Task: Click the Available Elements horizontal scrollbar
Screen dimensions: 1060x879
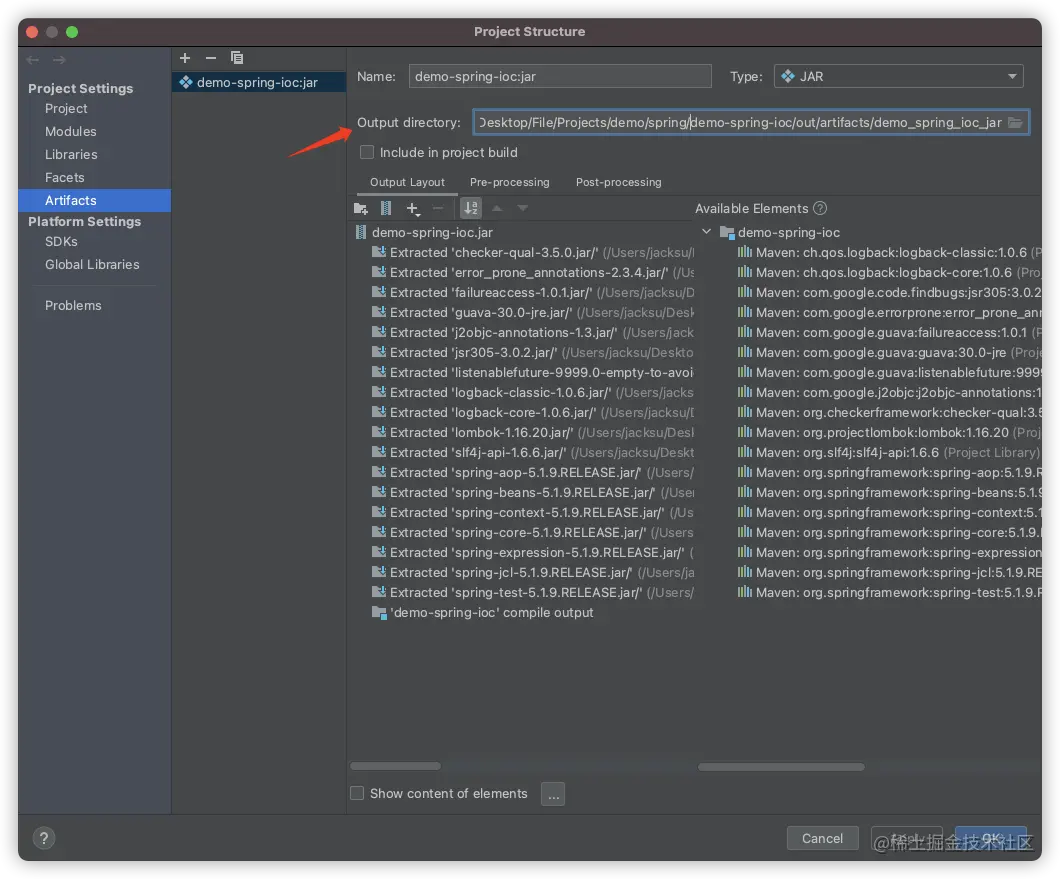Action: [x=781, y=767]
